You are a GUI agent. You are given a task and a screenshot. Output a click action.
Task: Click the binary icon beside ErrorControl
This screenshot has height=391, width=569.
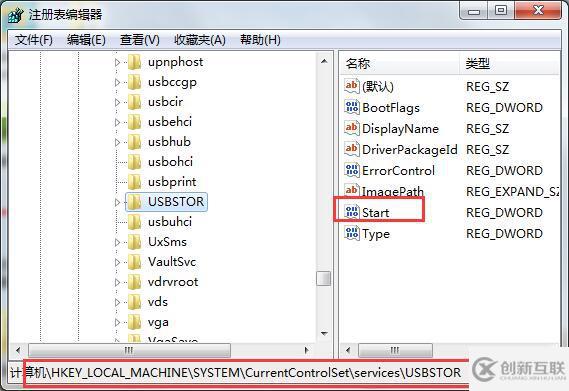click(352, 170)
